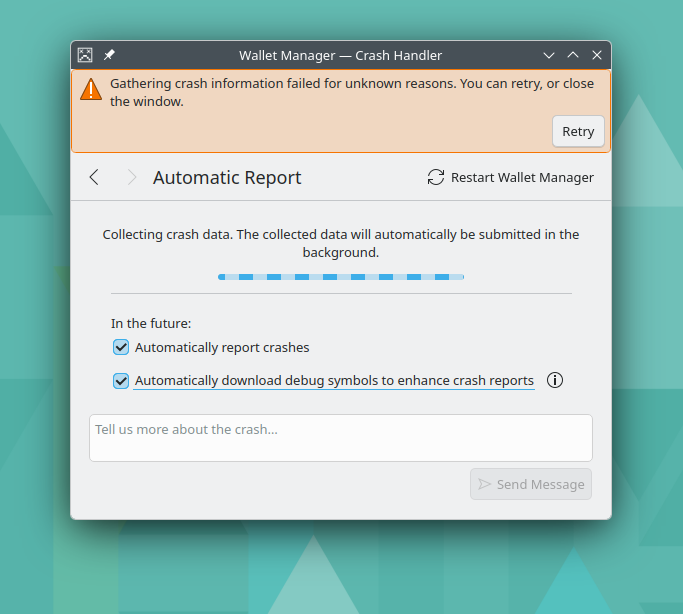Click the restart refresh arrows icon
The height and width of the screenshot is (614, 683).
[436, 177]
